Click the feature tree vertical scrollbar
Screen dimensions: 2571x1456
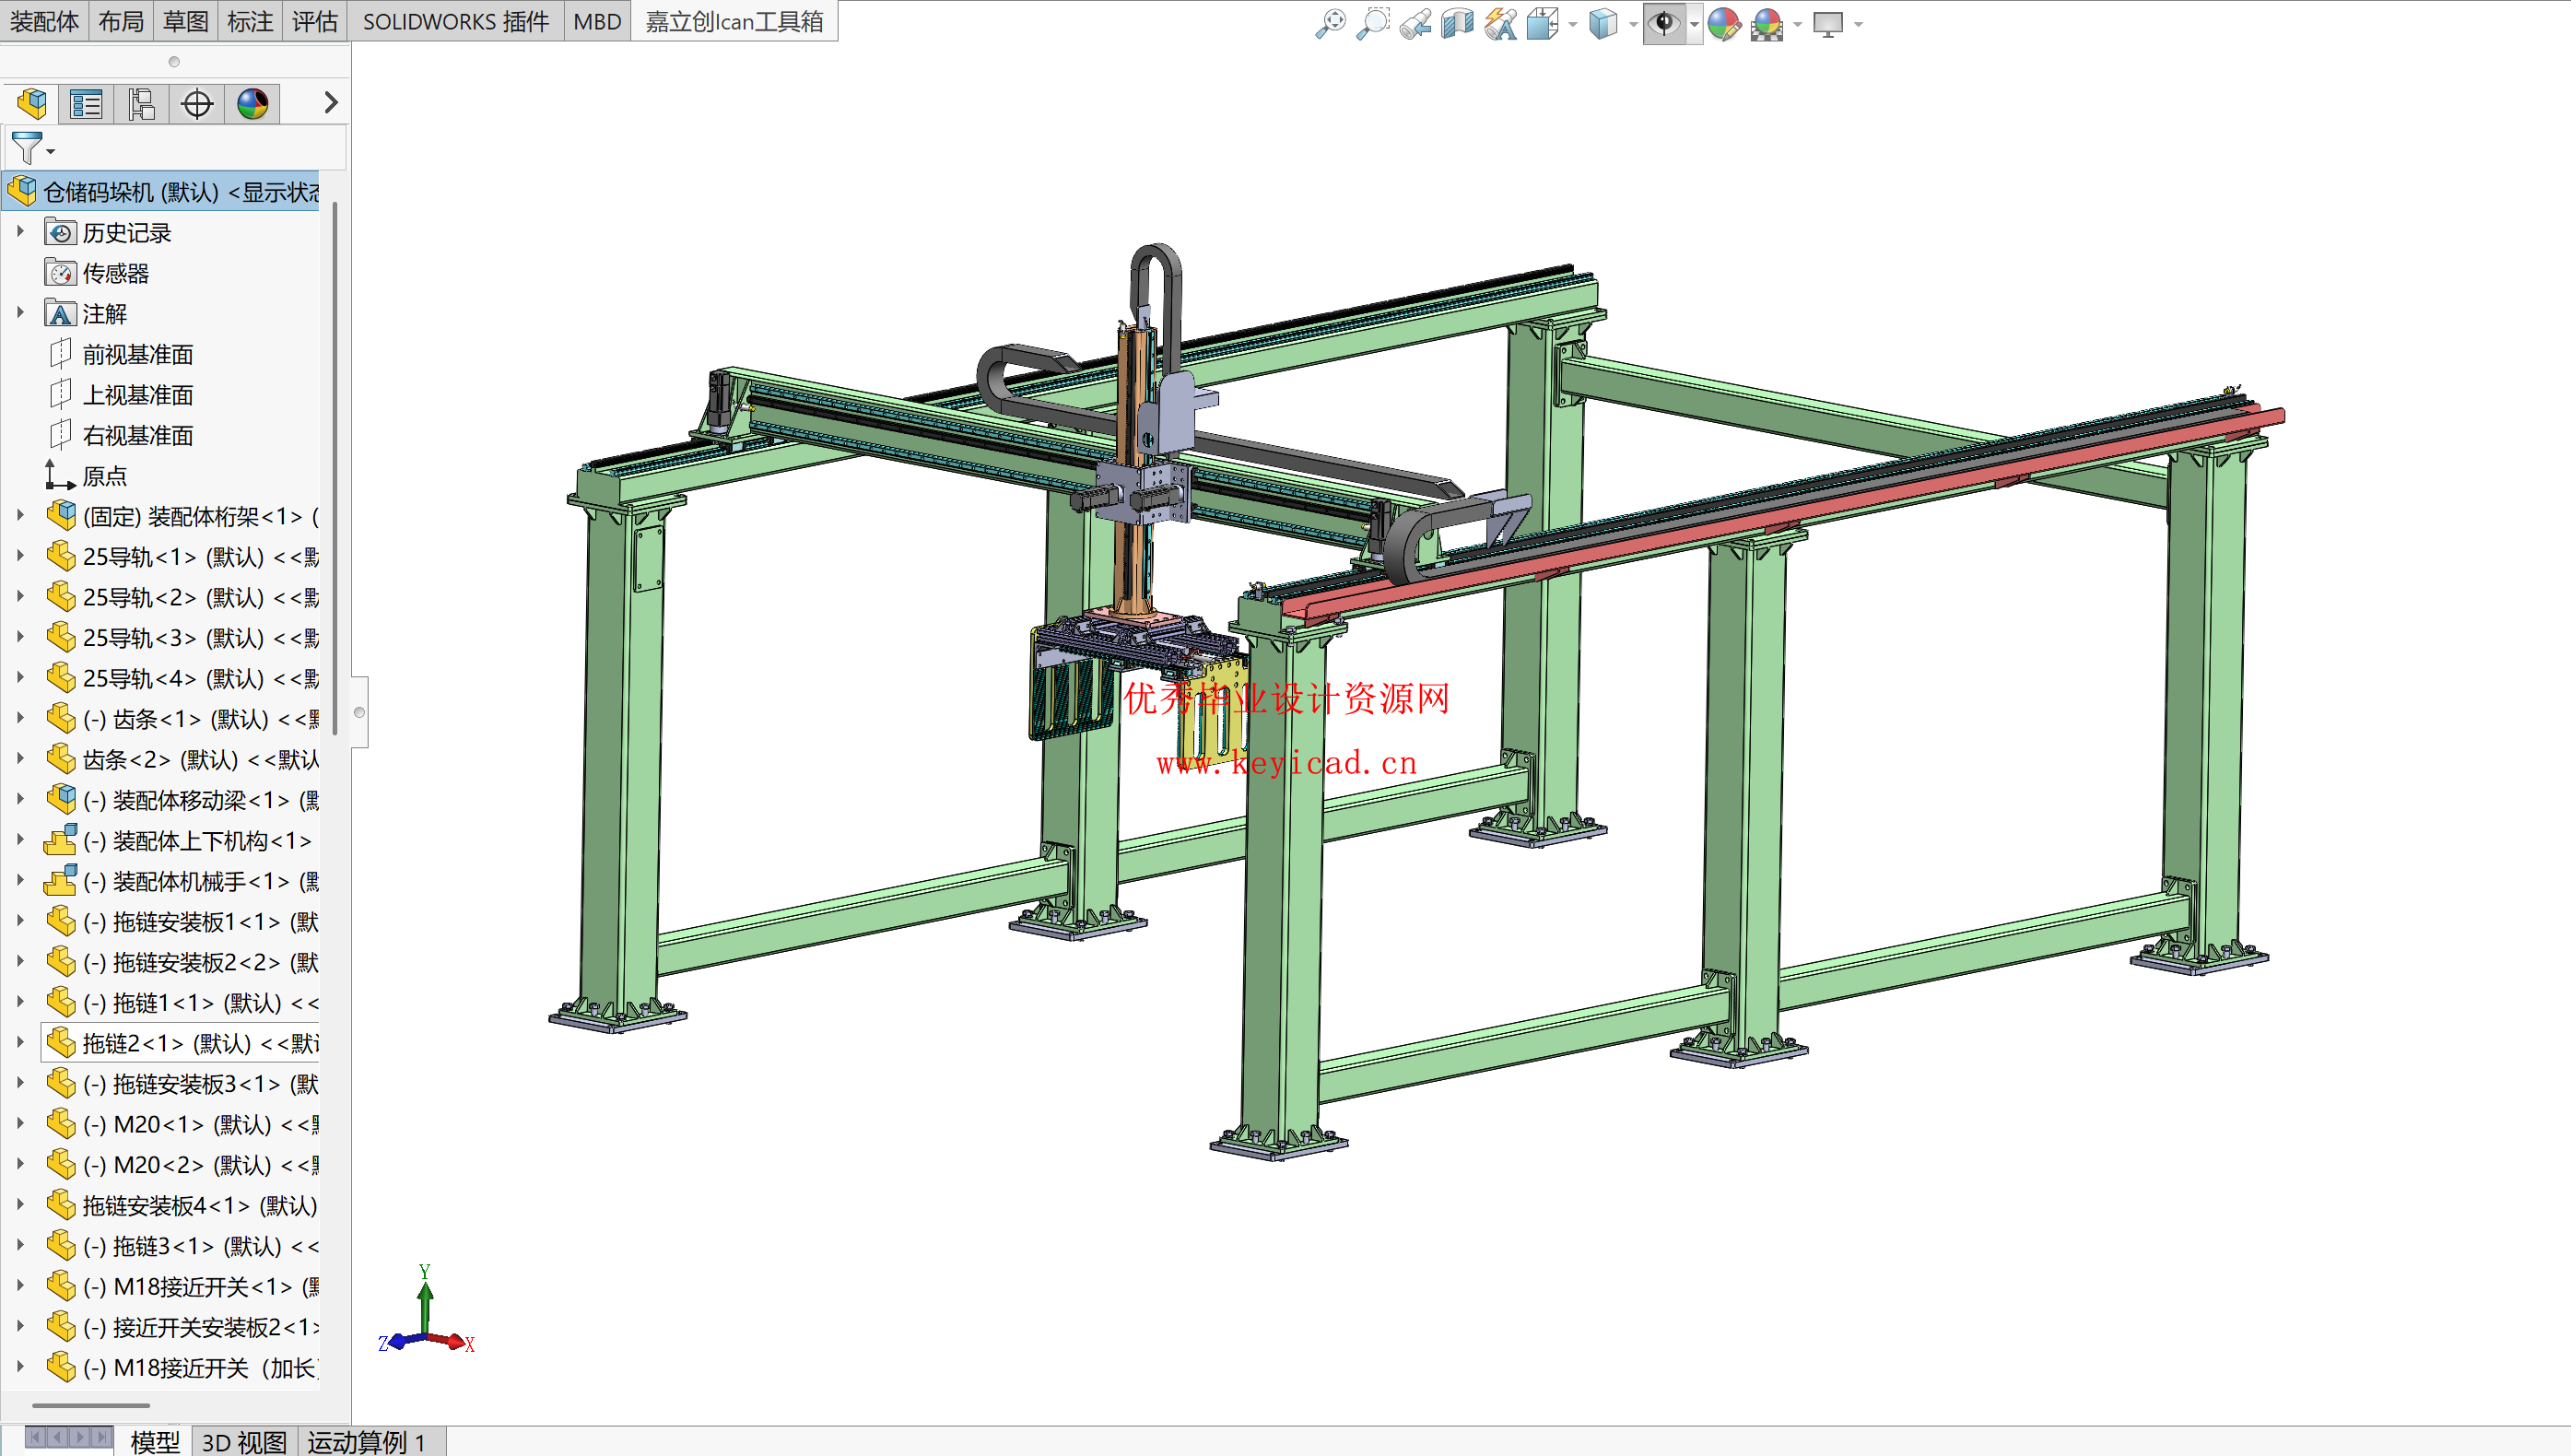334,468
